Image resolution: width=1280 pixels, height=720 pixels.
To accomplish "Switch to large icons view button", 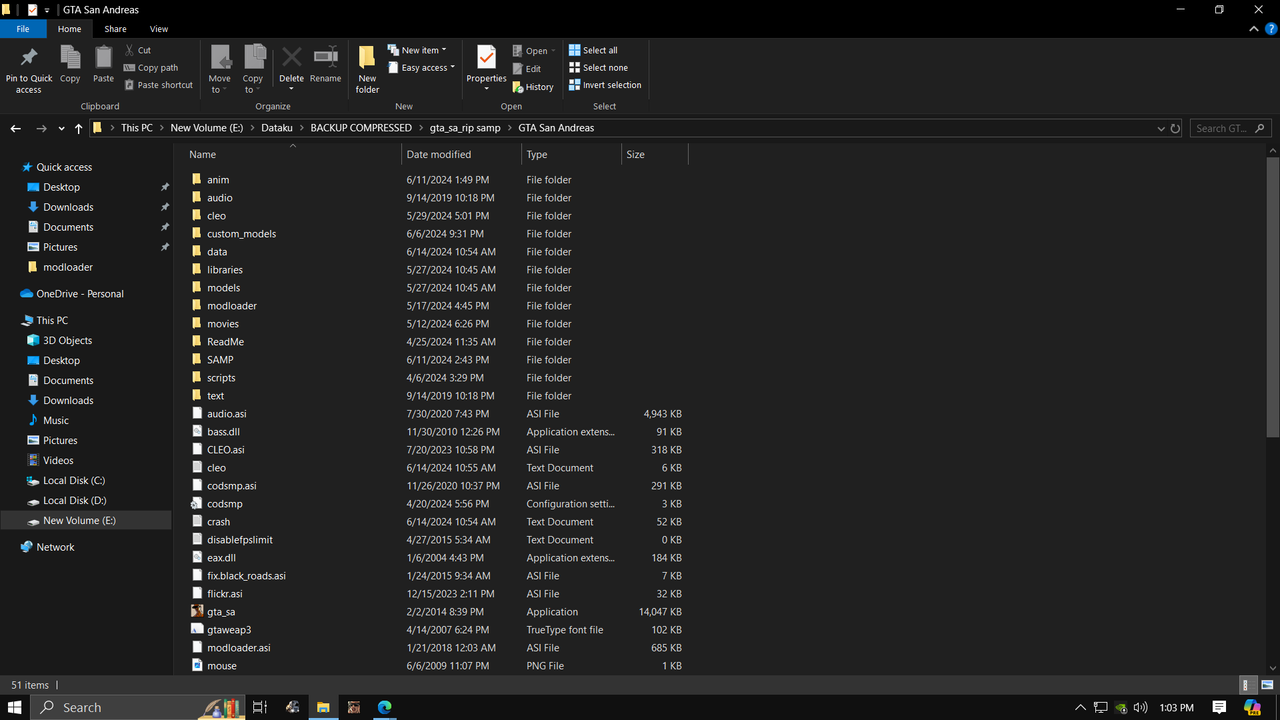I will click(x=1267, y=685).
